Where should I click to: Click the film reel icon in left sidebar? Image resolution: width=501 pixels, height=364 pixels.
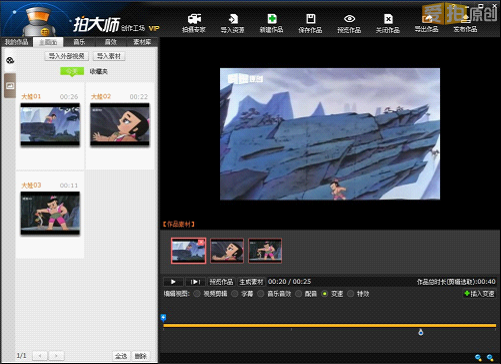click(10, 60)
